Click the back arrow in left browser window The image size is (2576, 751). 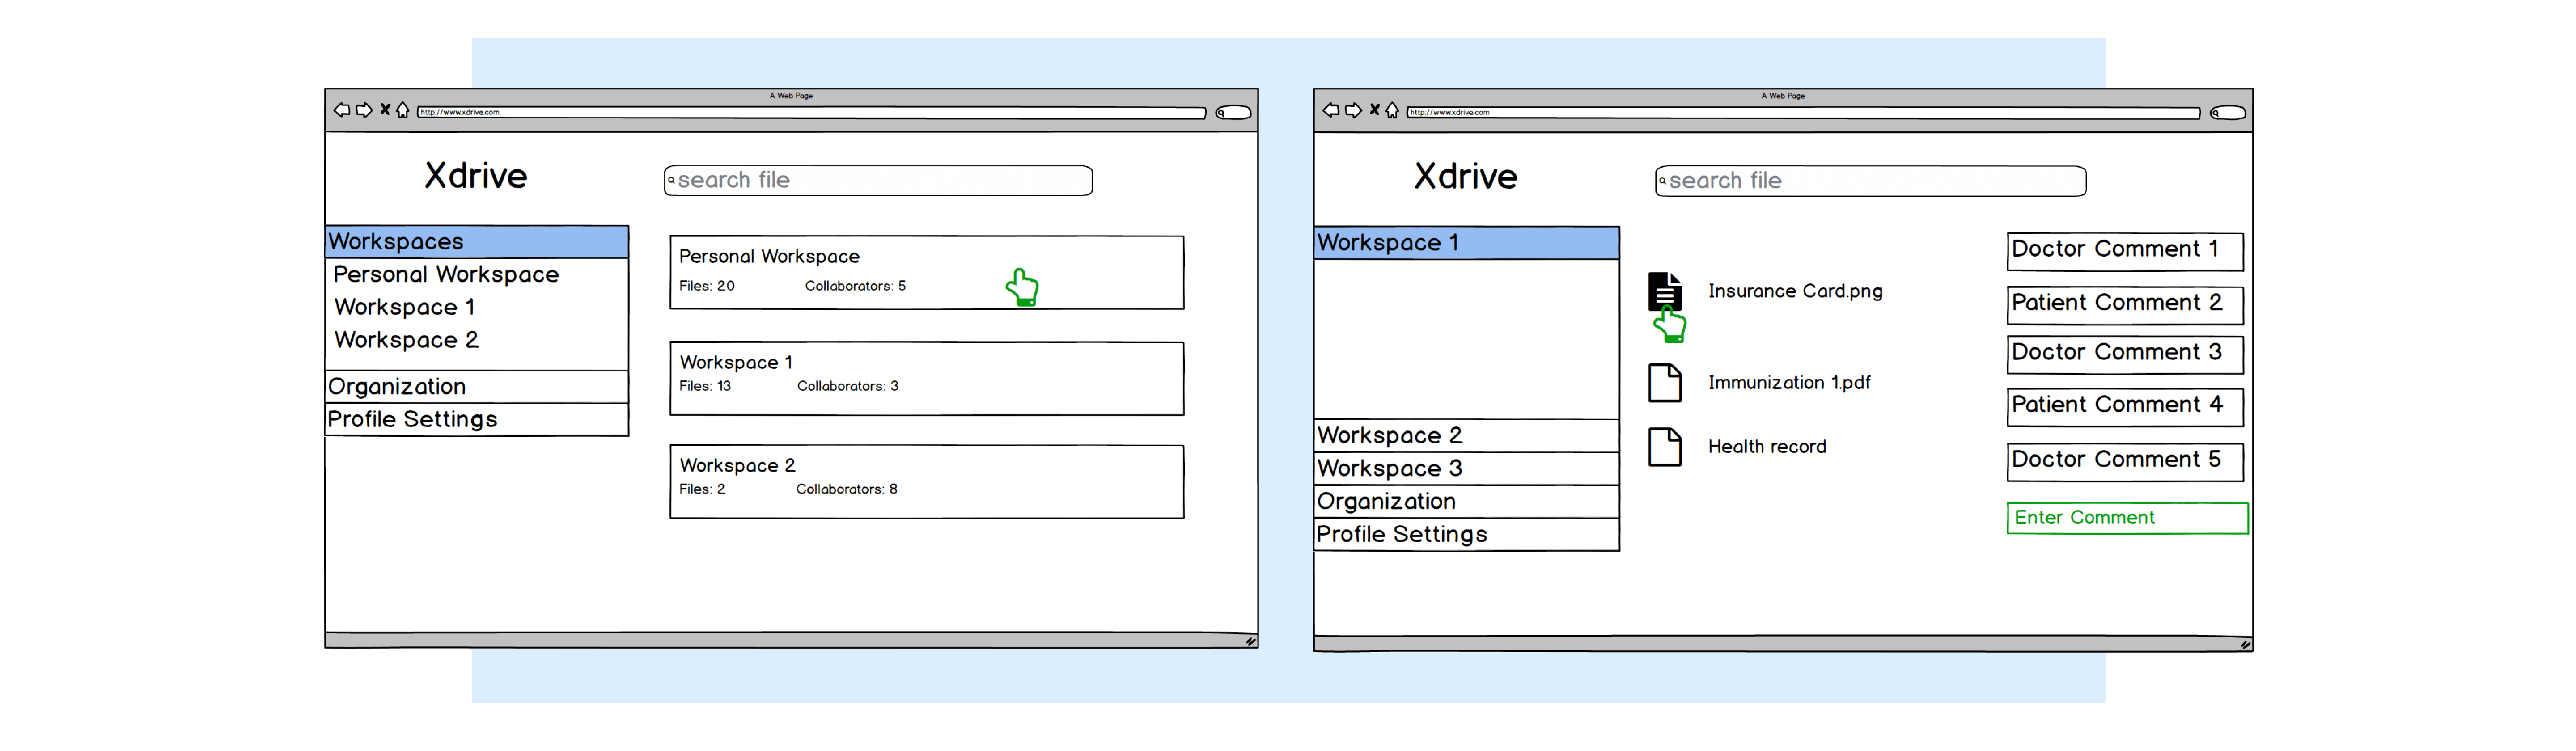(342, 110)
